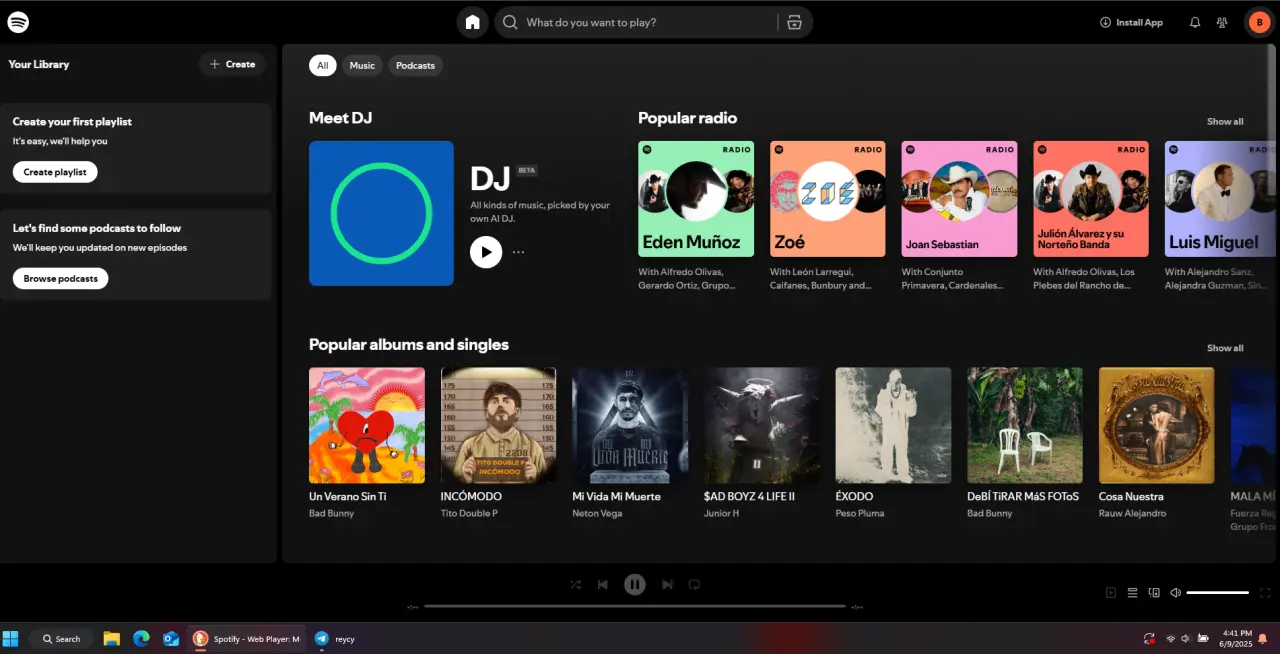Click the playback progress bar
Viewport: 1280px width, 654px height.
coord(635,606)
